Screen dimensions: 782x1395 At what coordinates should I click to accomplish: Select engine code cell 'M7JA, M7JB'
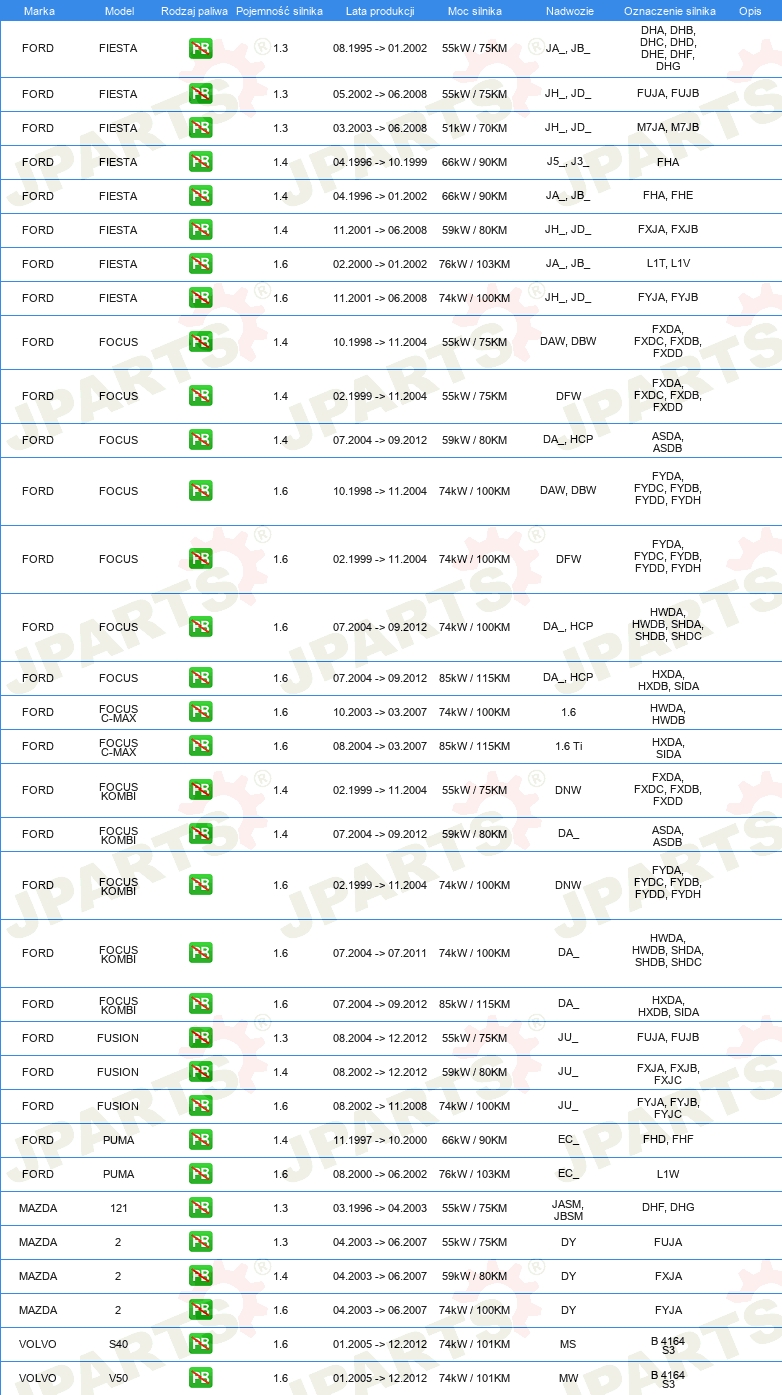668,128
